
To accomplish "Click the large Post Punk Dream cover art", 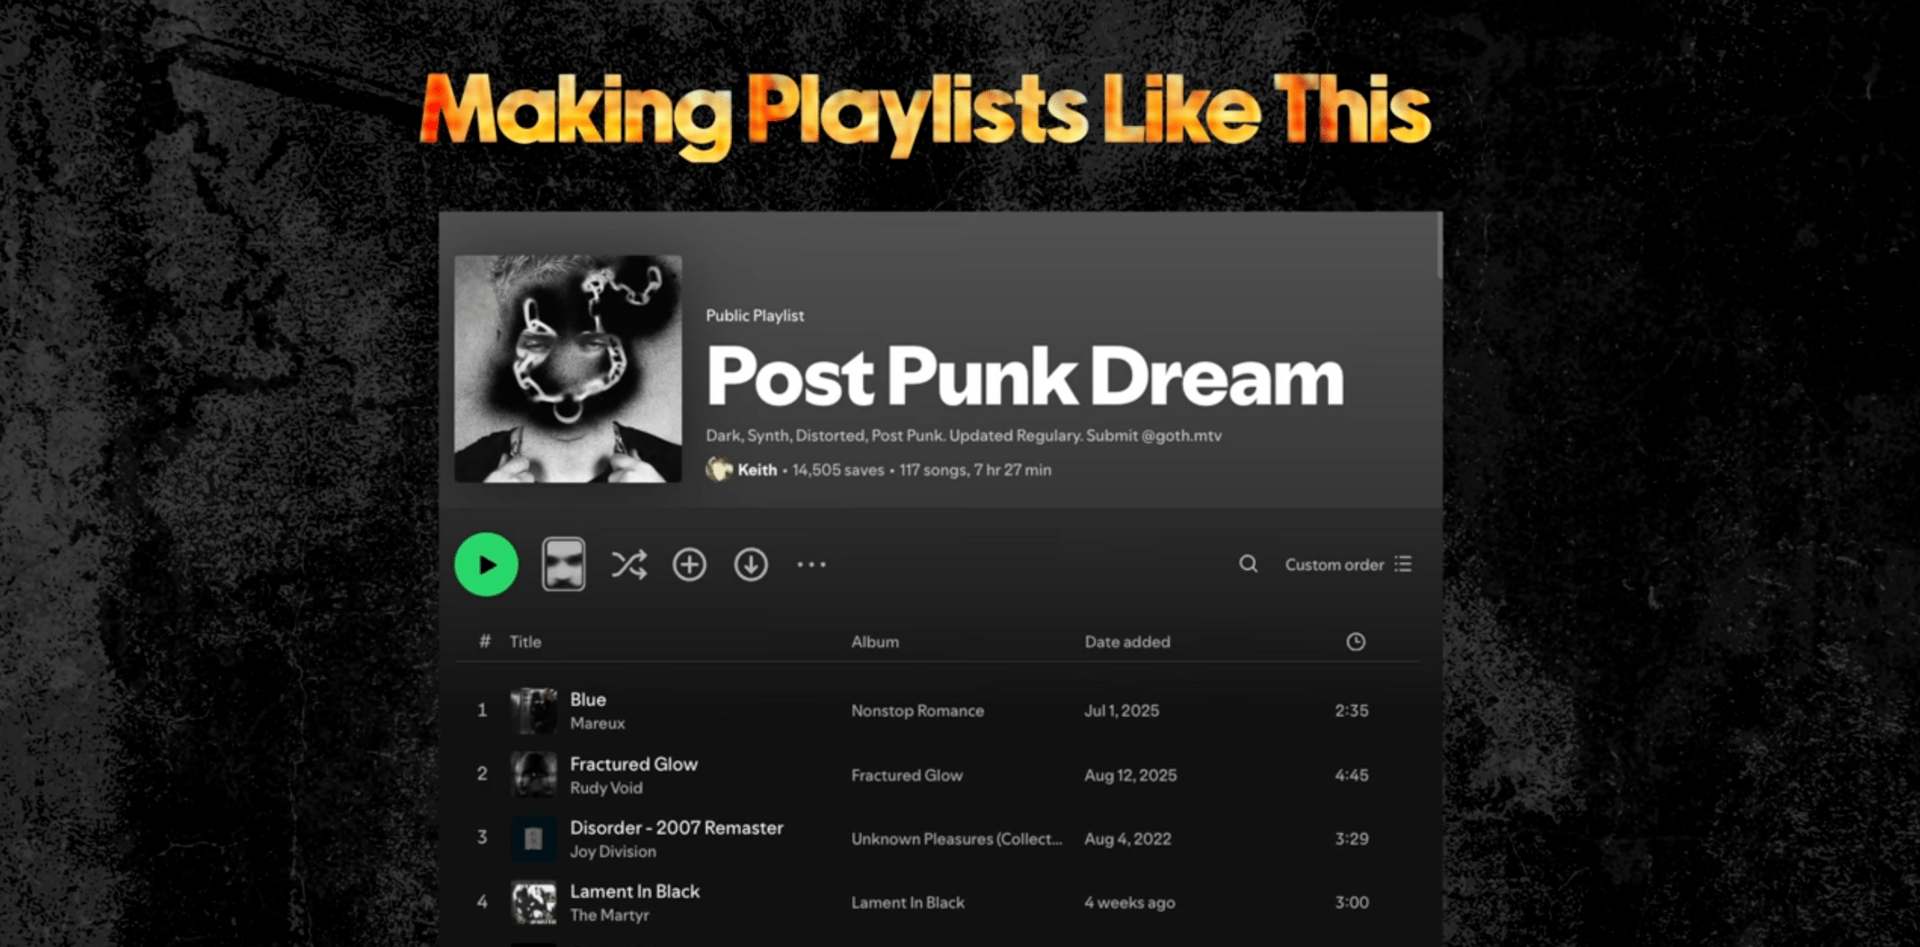I will tap(568, 369).
